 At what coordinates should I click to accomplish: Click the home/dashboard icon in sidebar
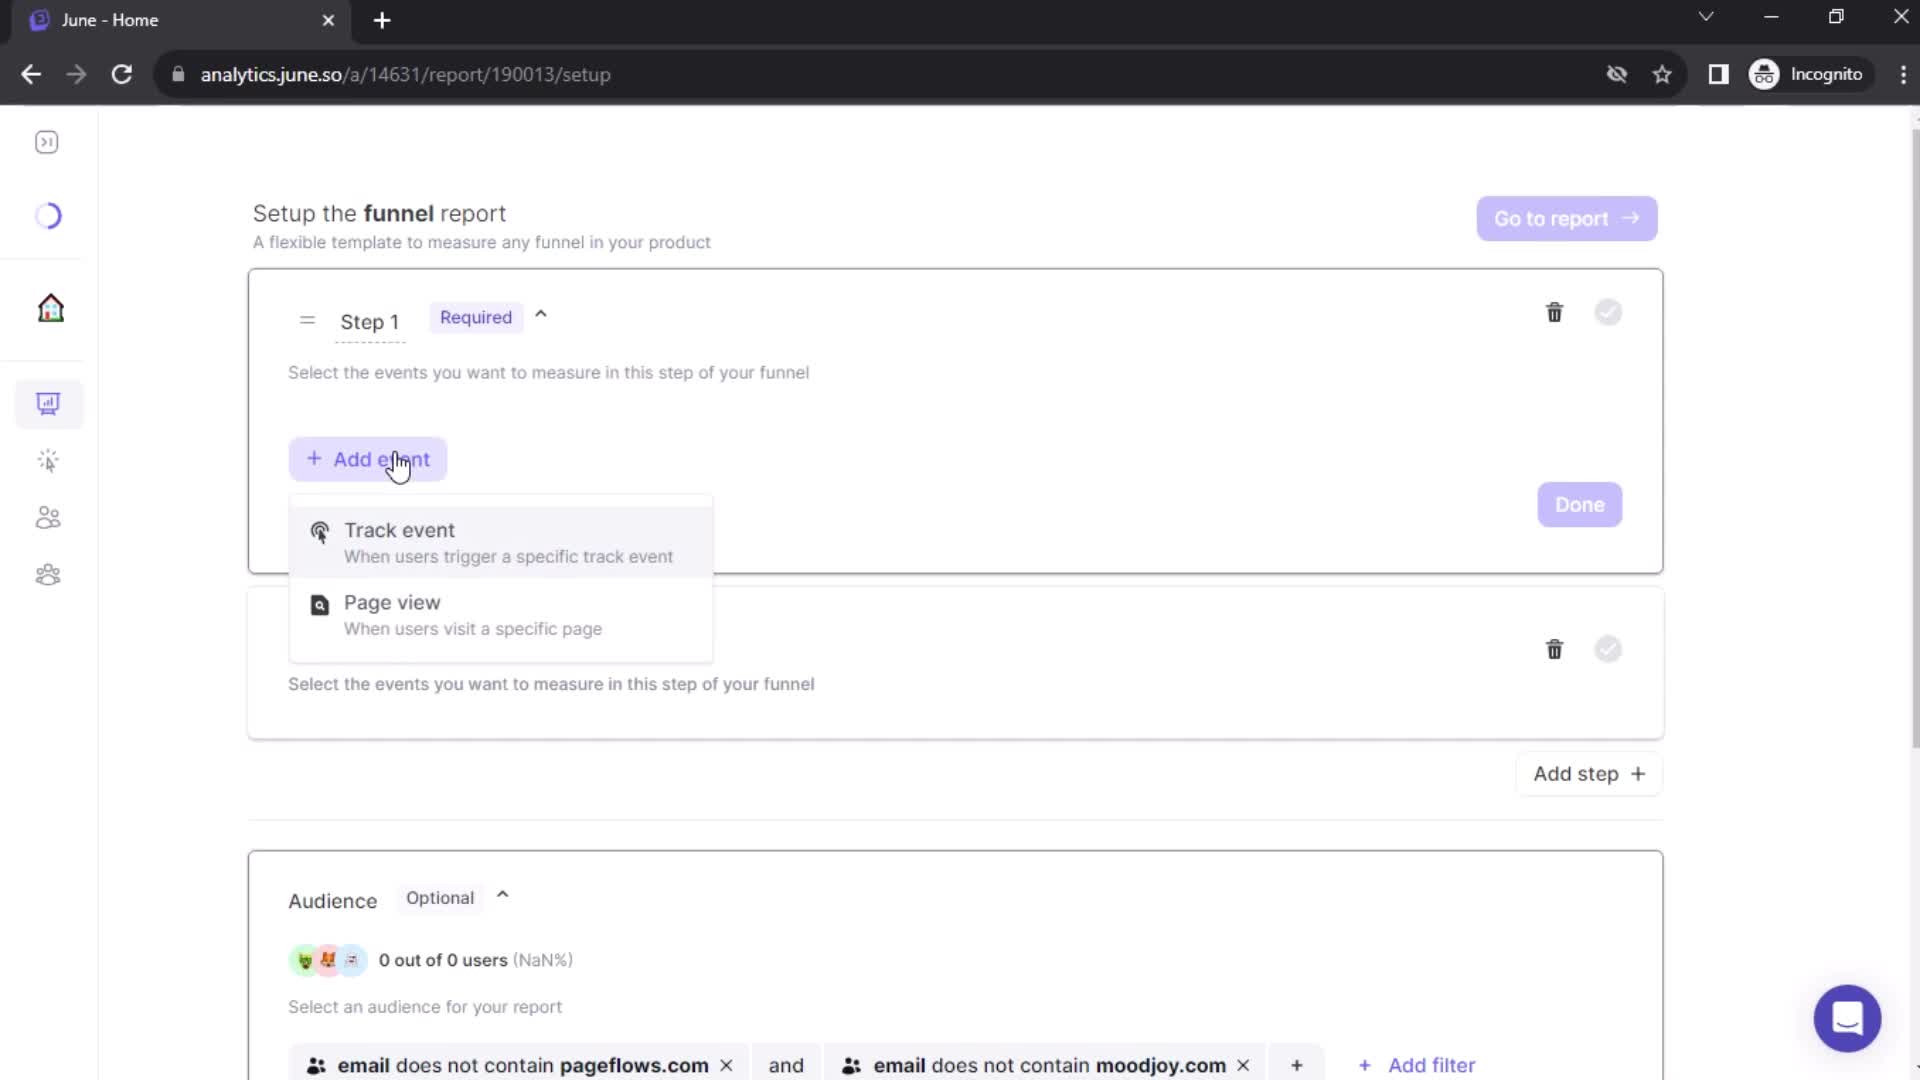pyautogui.click(x=49, y=307)
